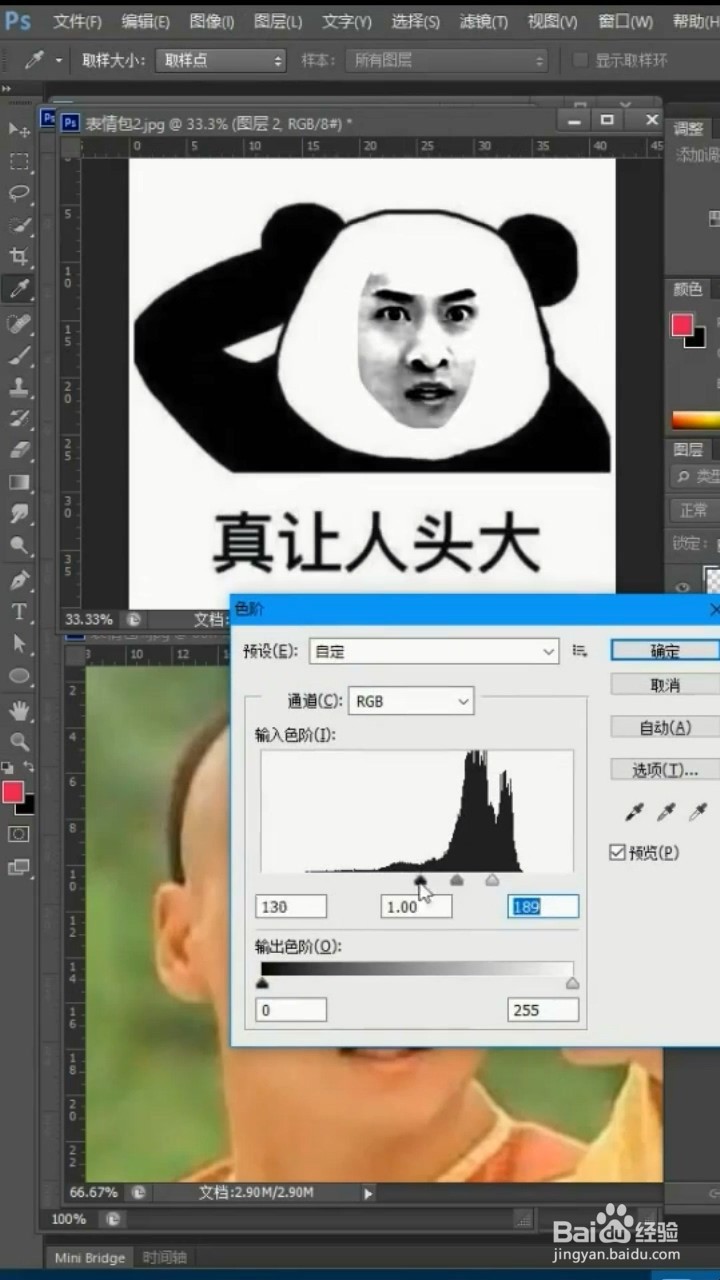Open the 图像(I) menu

[x=211, y=21]
